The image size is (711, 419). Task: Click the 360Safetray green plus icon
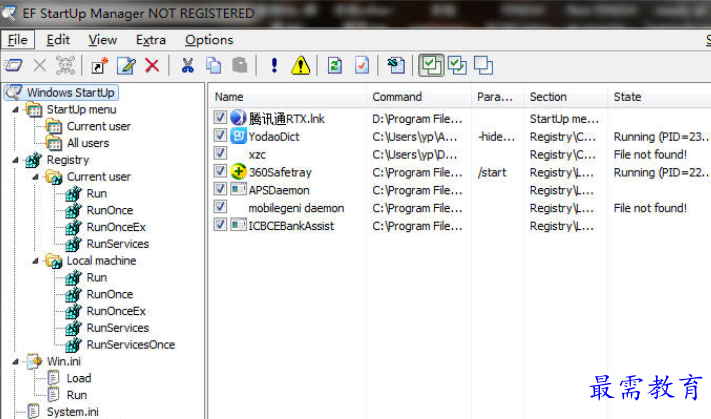(238, 172)
